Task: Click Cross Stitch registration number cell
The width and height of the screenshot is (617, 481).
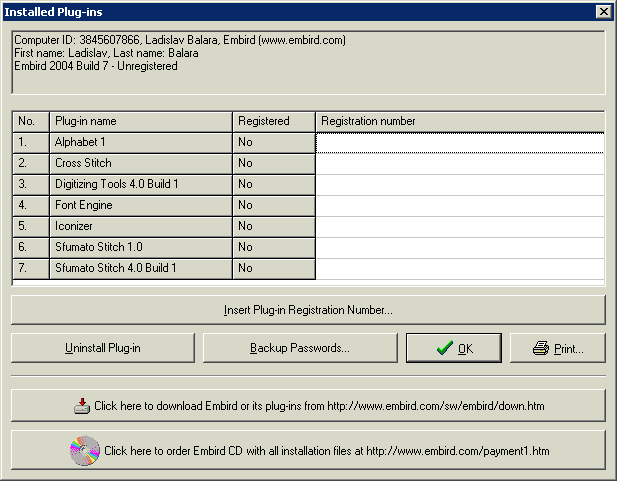Action: click(x=460, y=163)
